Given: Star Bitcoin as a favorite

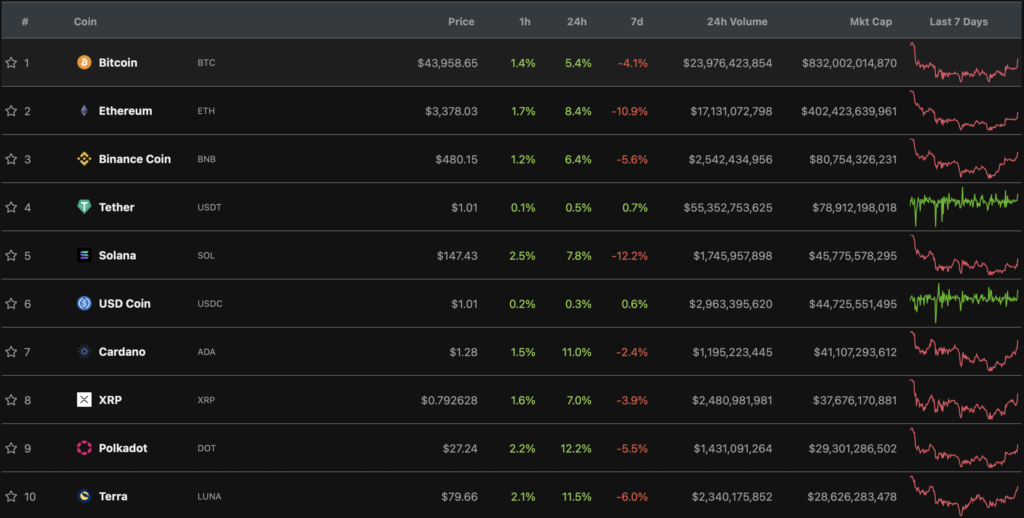Looking at the screenshot, I should point(11,63).
